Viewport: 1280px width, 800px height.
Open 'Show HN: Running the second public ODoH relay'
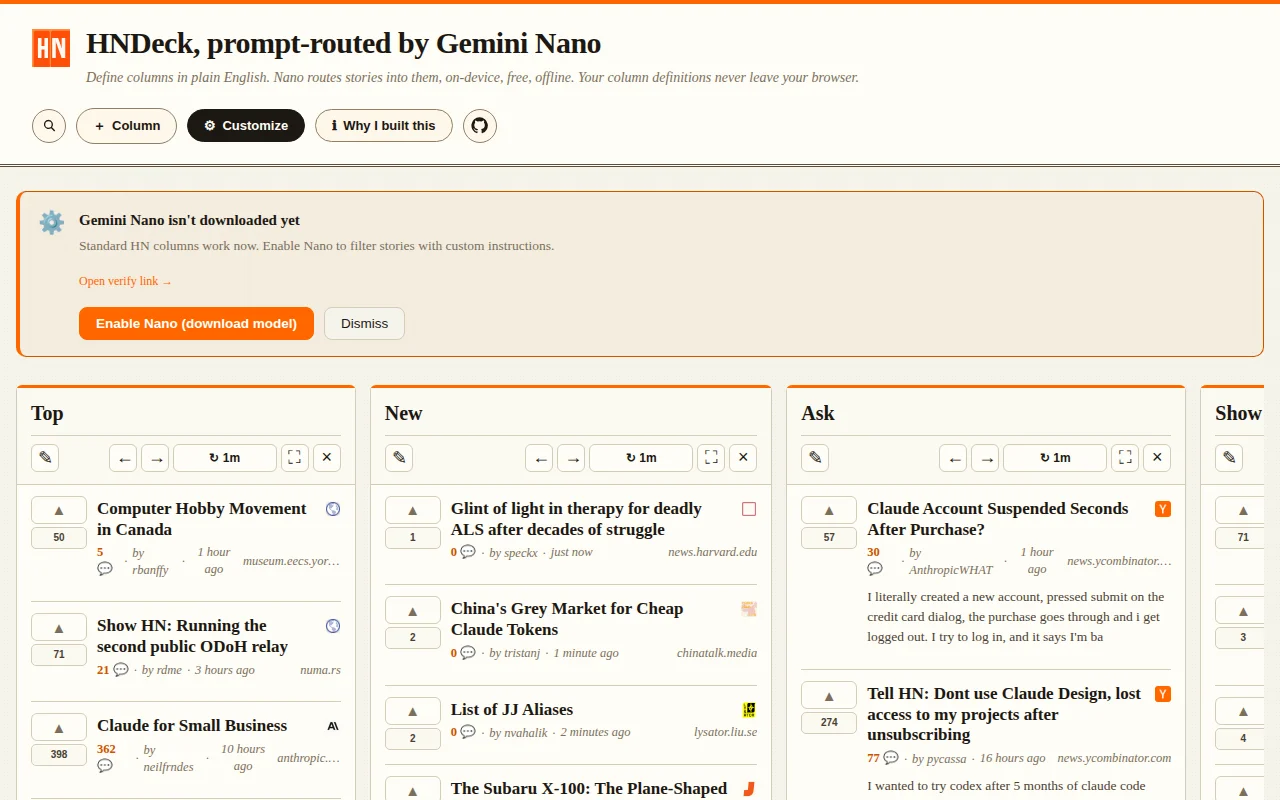pos(192,636)
